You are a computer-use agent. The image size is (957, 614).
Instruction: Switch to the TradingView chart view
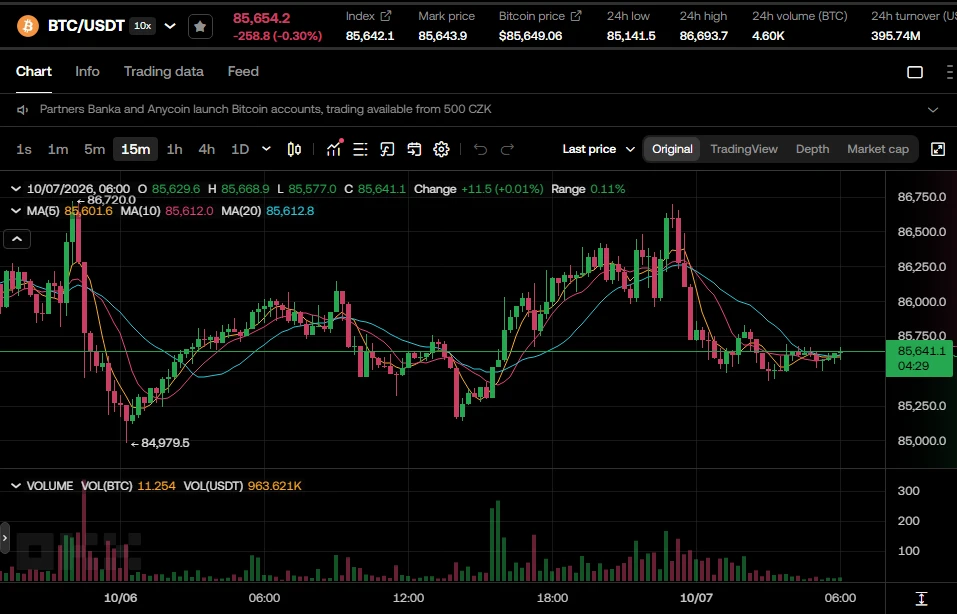[x=744, y=149]
